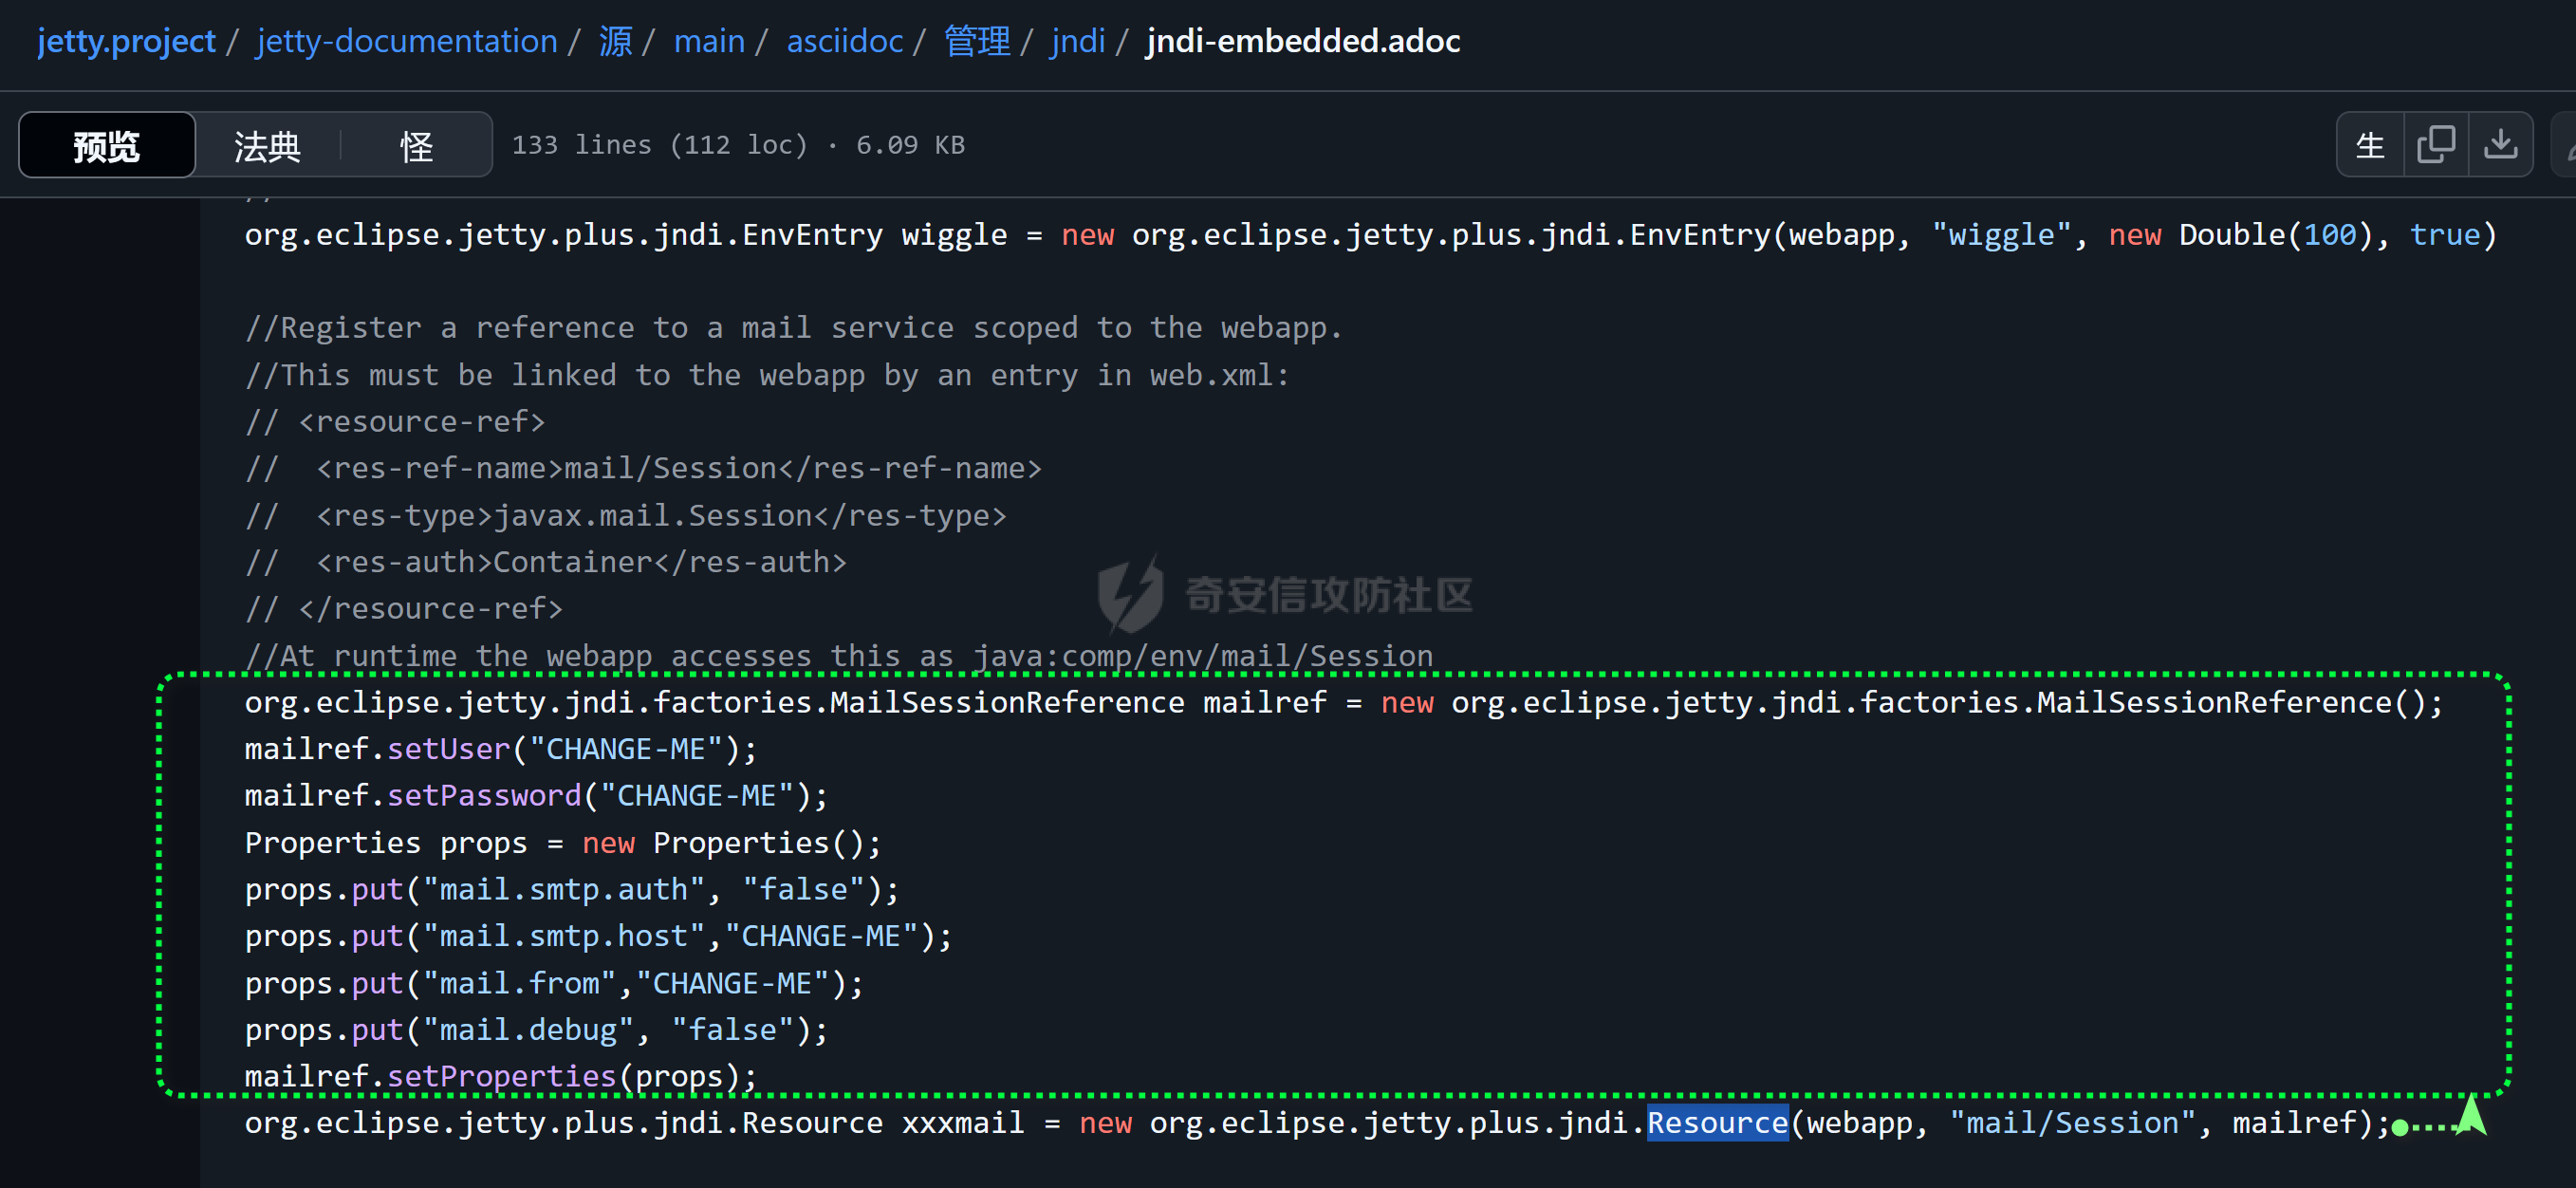
Task: Click the props.put "mail.debug" line
Action: (537, 1030)
